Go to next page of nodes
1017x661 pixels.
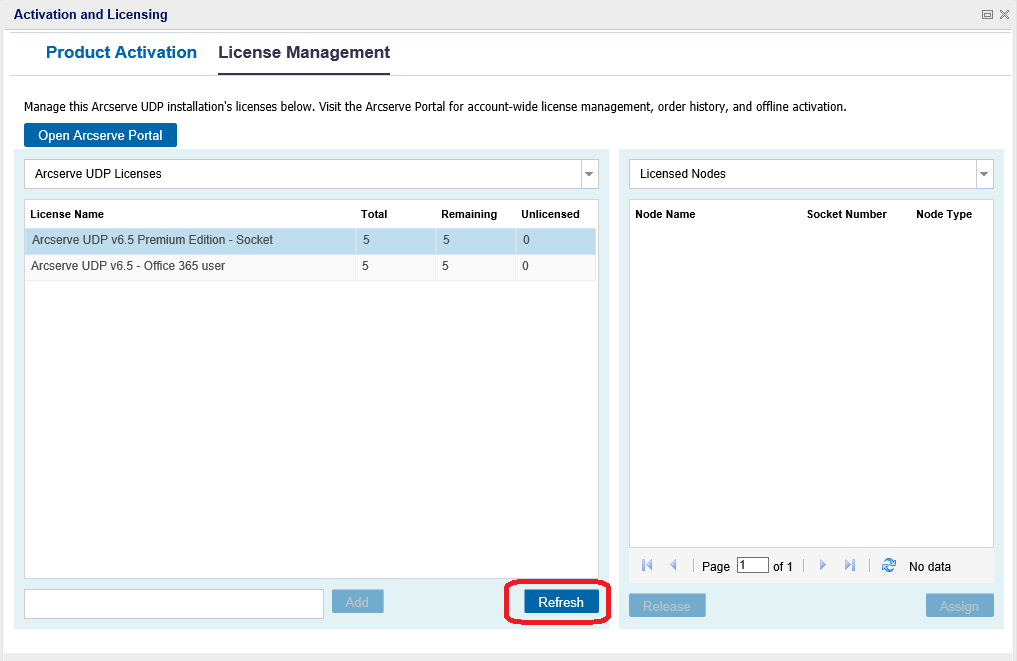click(x=822, y=566)
